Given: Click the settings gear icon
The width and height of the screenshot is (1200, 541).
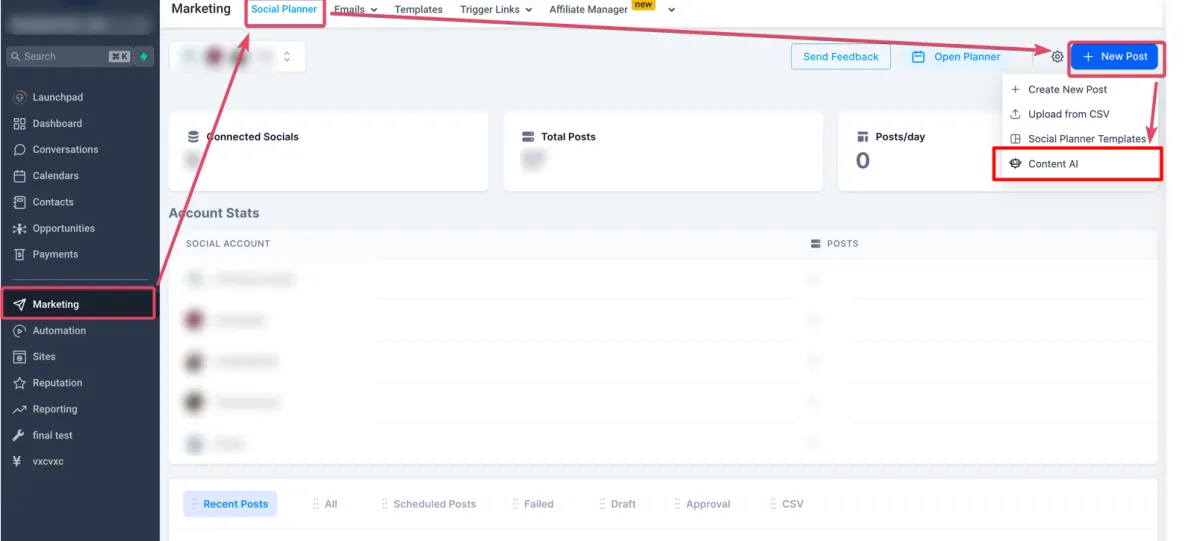Looking at the screenshot, I should coord(1057,57).
